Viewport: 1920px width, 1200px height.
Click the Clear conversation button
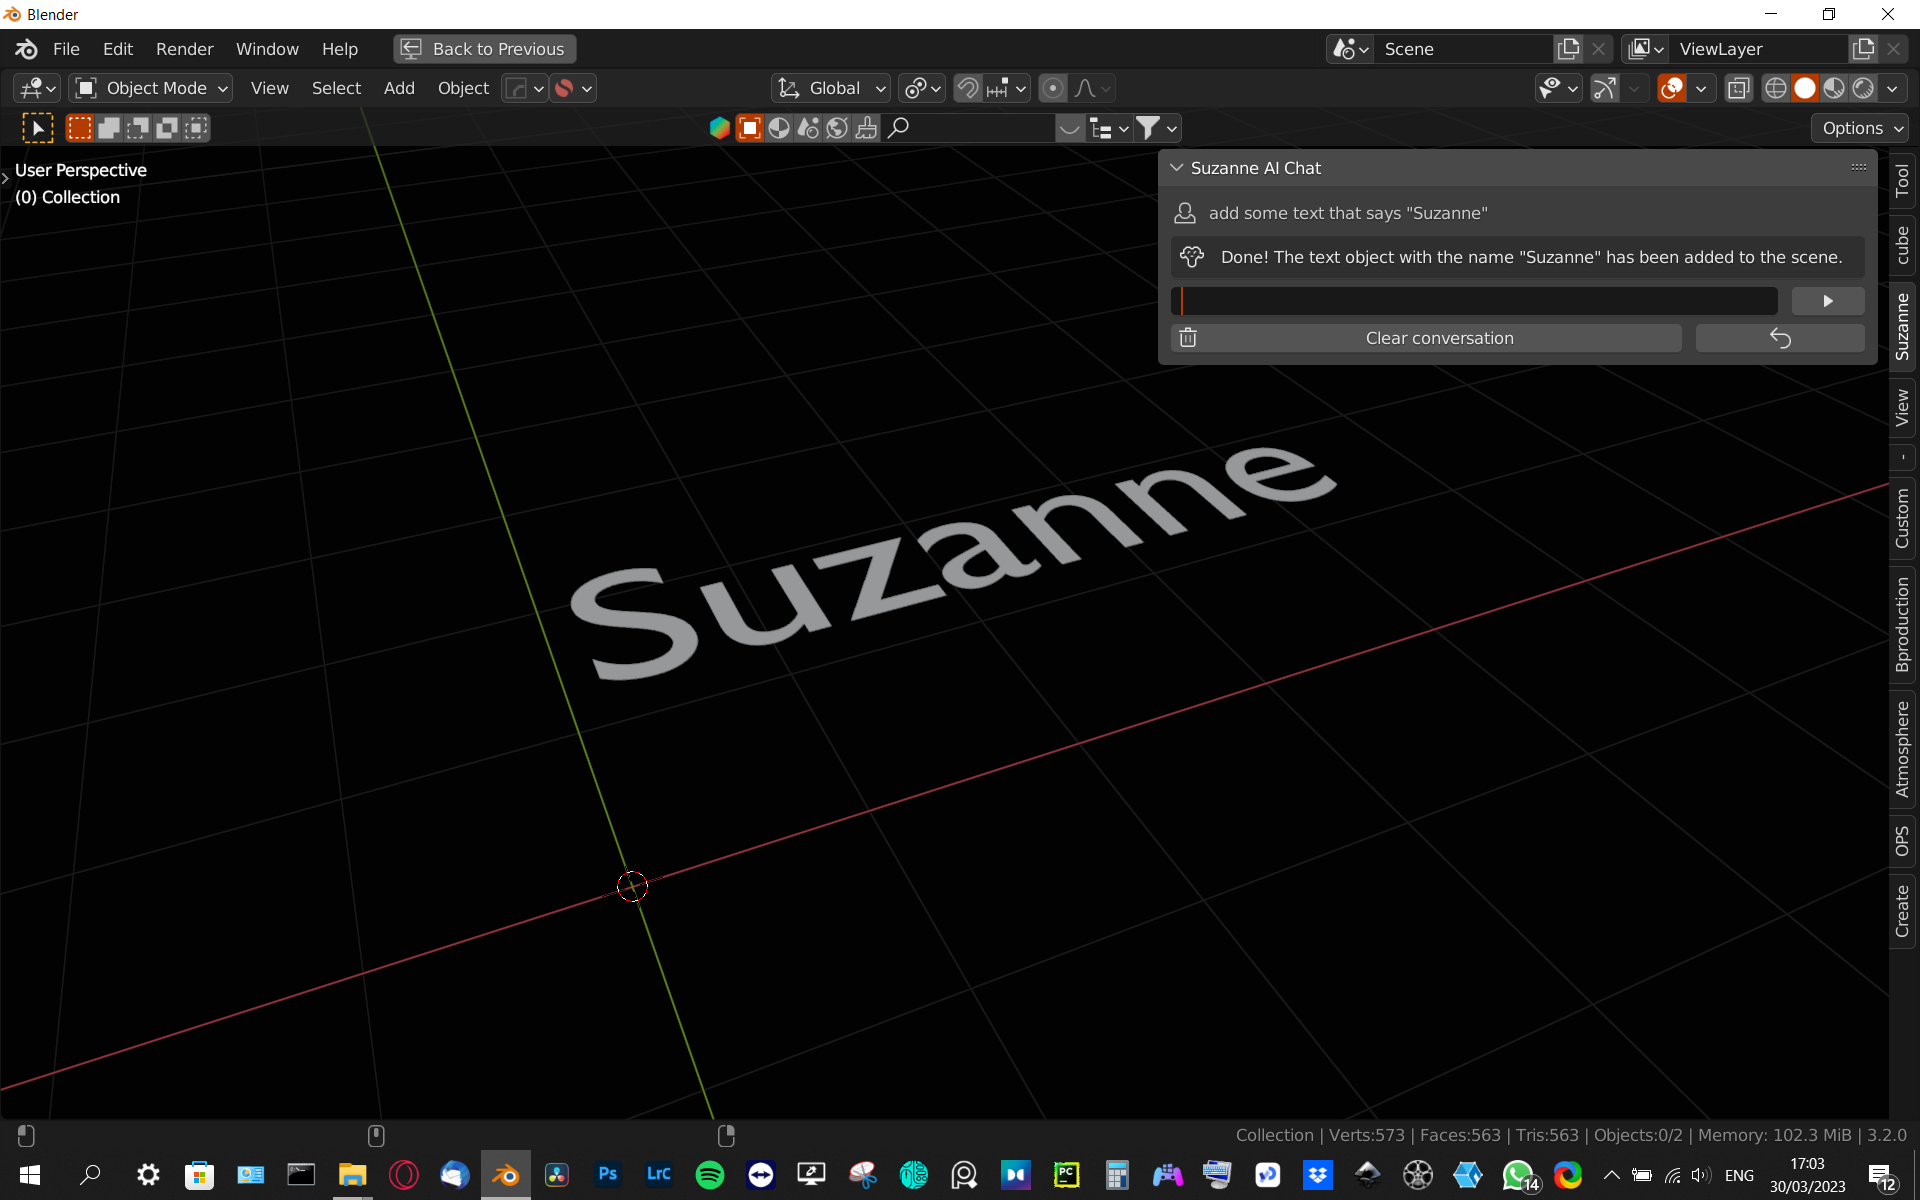coord(1427,338)
